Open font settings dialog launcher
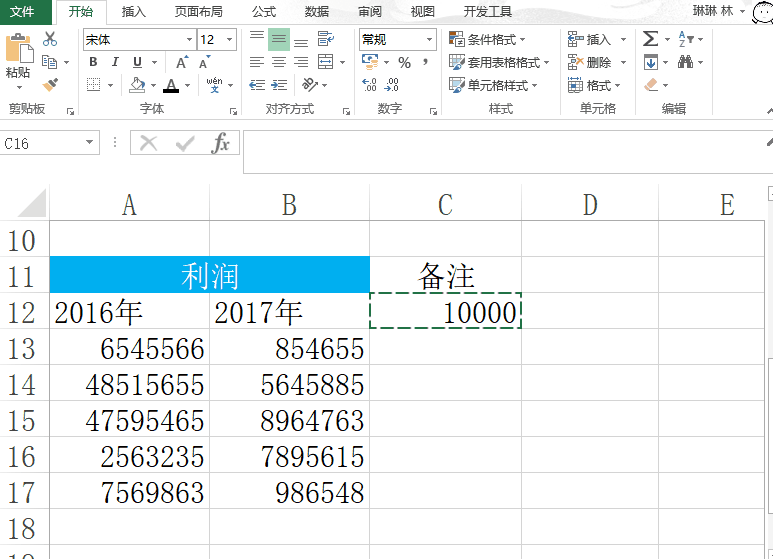 click(233, 112)
